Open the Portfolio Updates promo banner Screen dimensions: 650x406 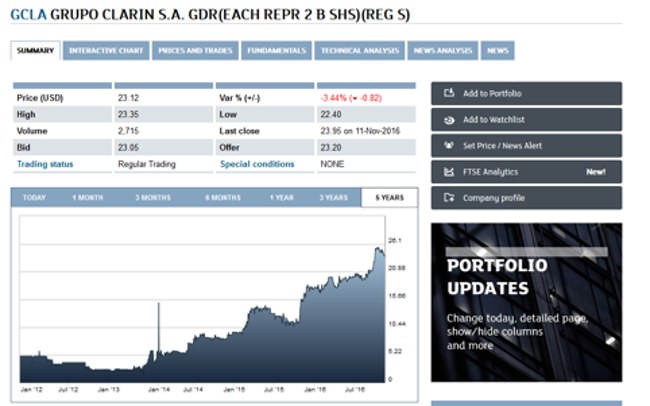pyautogui.click(x=526, y=302)
